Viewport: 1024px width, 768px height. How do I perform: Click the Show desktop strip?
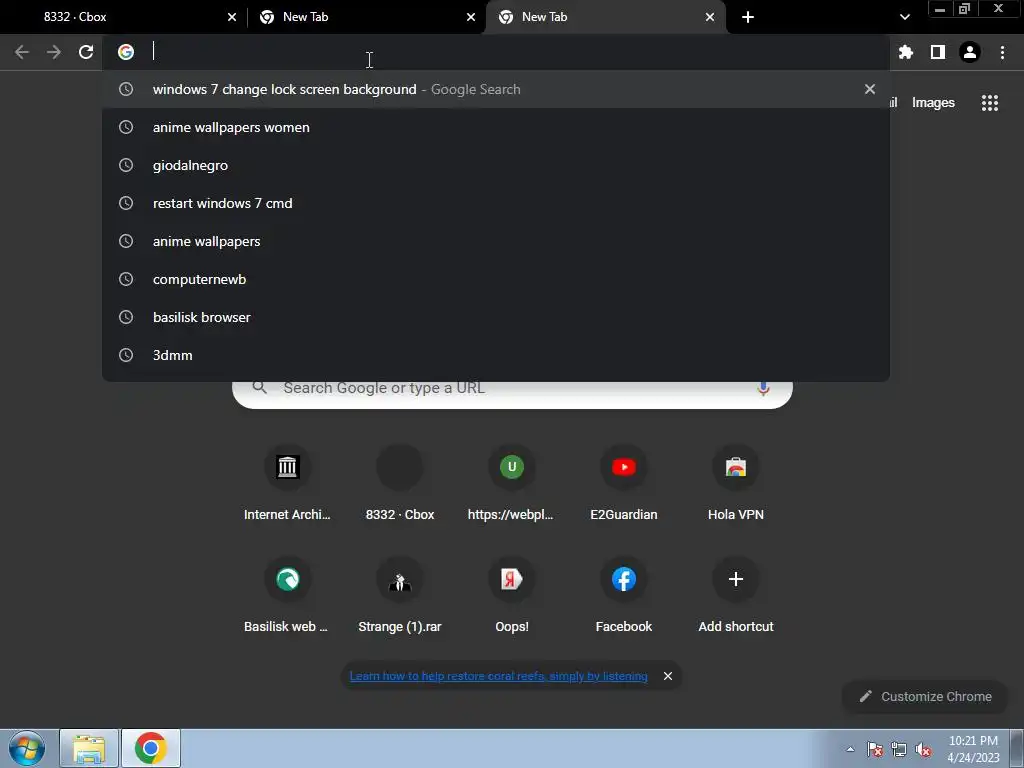pyautogui.click(x=1017, y=748)
